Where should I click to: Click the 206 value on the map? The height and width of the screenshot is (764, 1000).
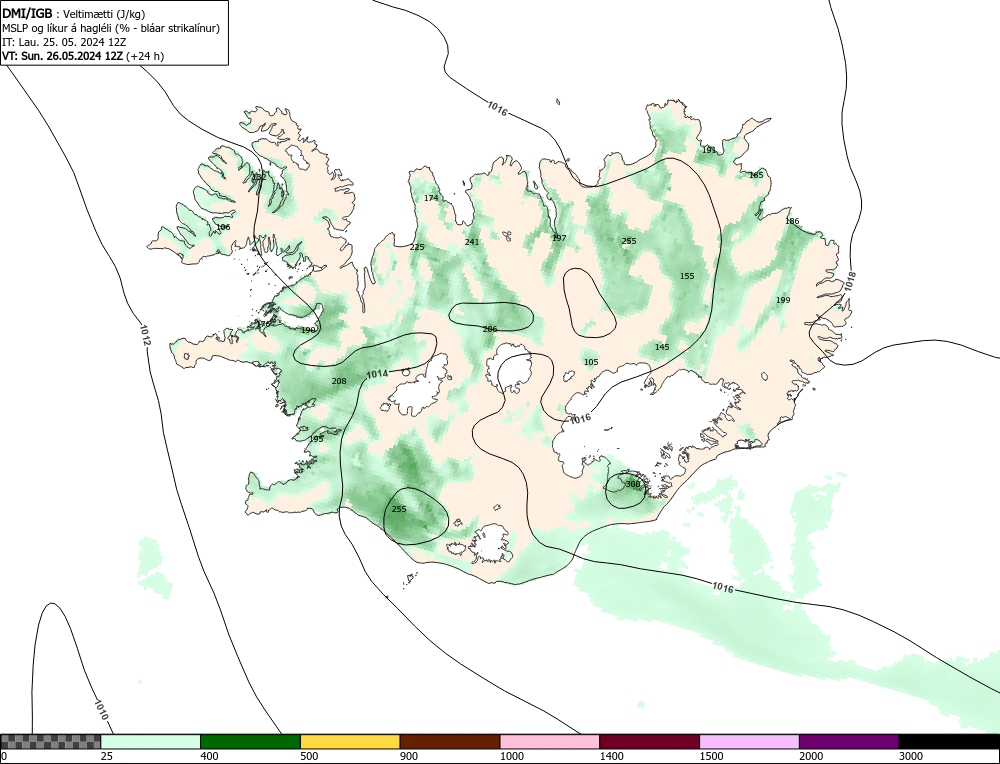point(490,329)
